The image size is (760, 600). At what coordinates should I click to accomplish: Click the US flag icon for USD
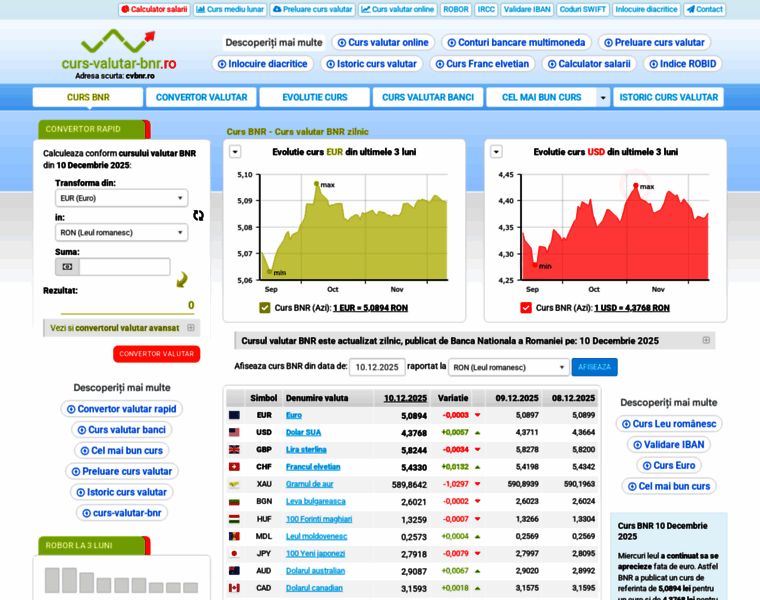(x=234, y=433)
